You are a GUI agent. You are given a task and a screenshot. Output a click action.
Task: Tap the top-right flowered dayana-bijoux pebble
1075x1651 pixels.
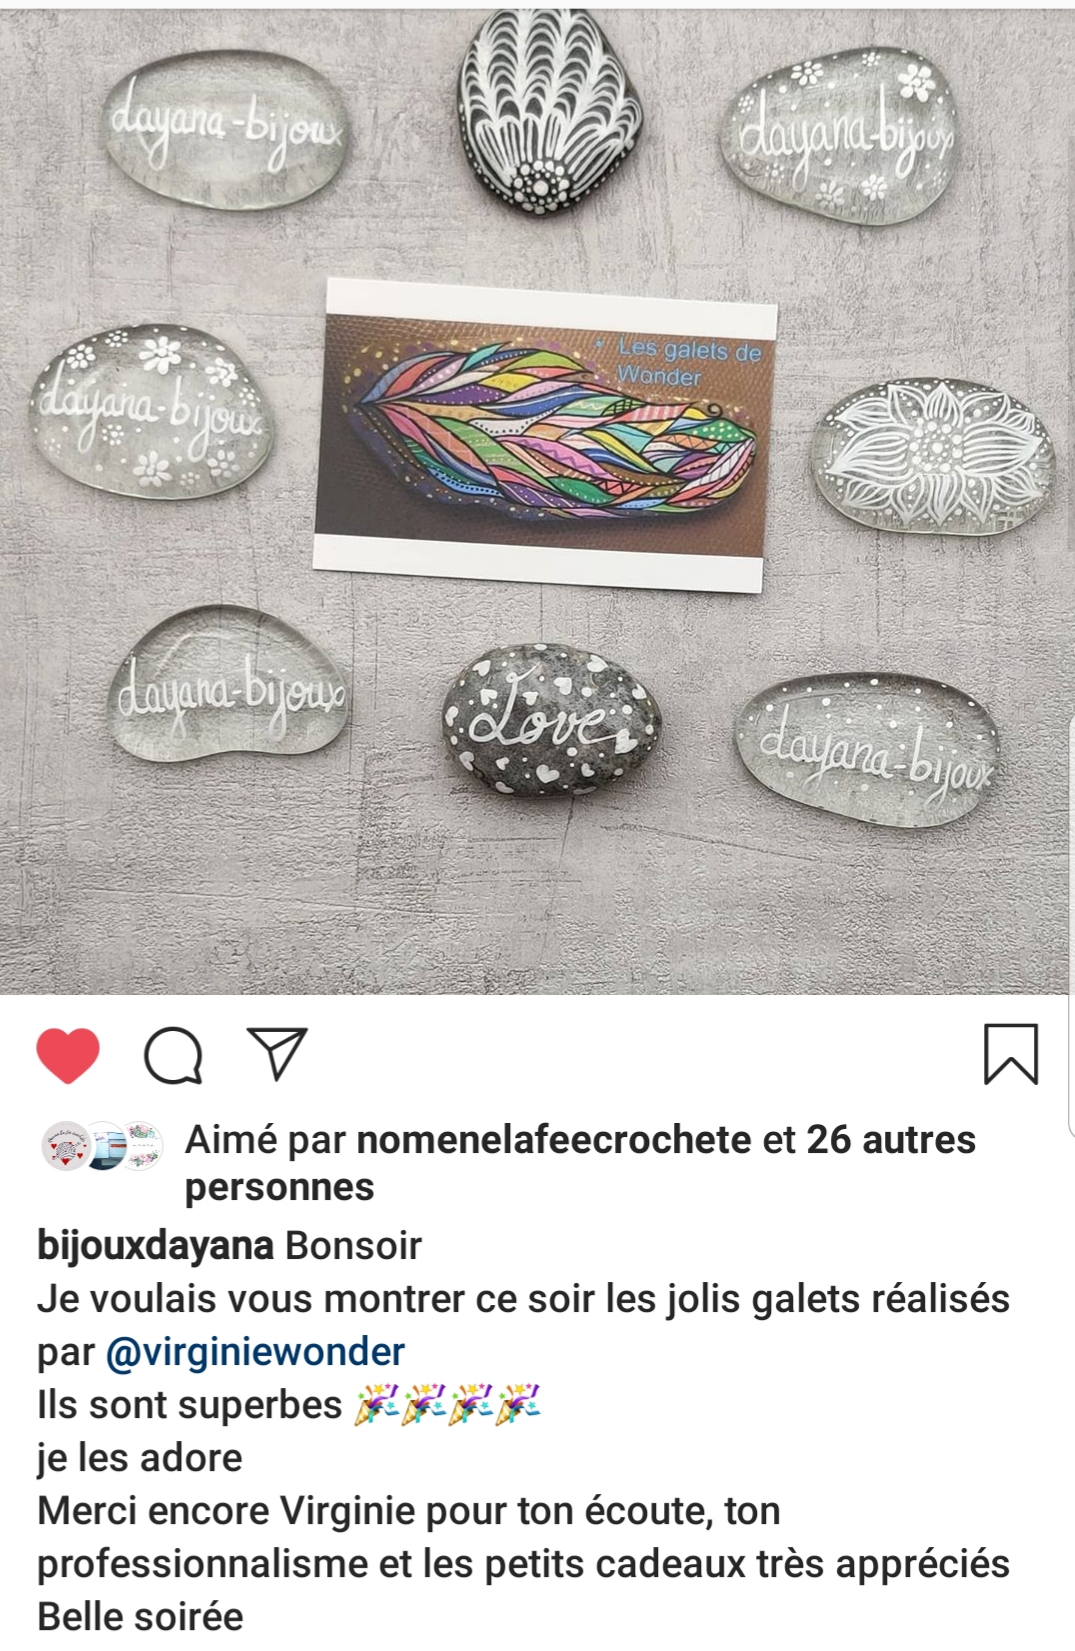[839, 134]
